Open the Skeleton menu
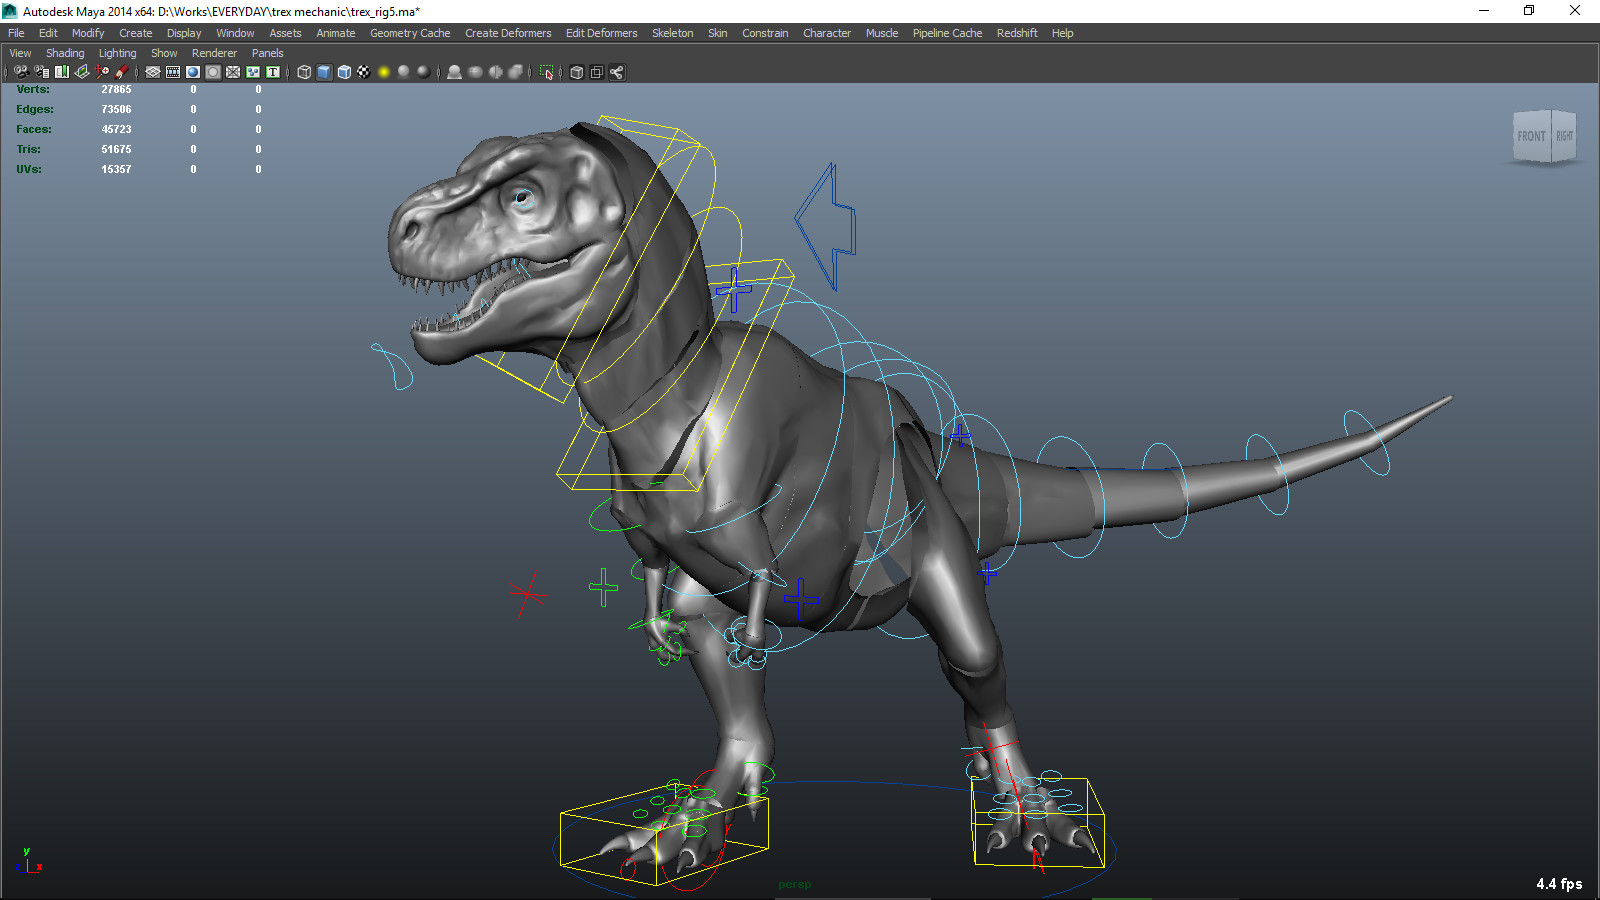1600x900 pixels. coord(672,33)
